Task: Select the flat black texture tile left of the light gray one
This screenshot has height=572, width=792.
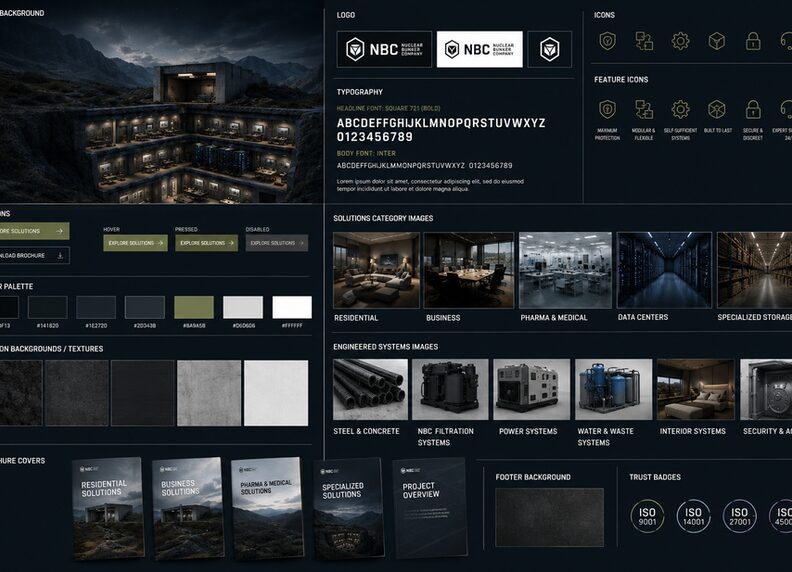Action: click(143, 393)
